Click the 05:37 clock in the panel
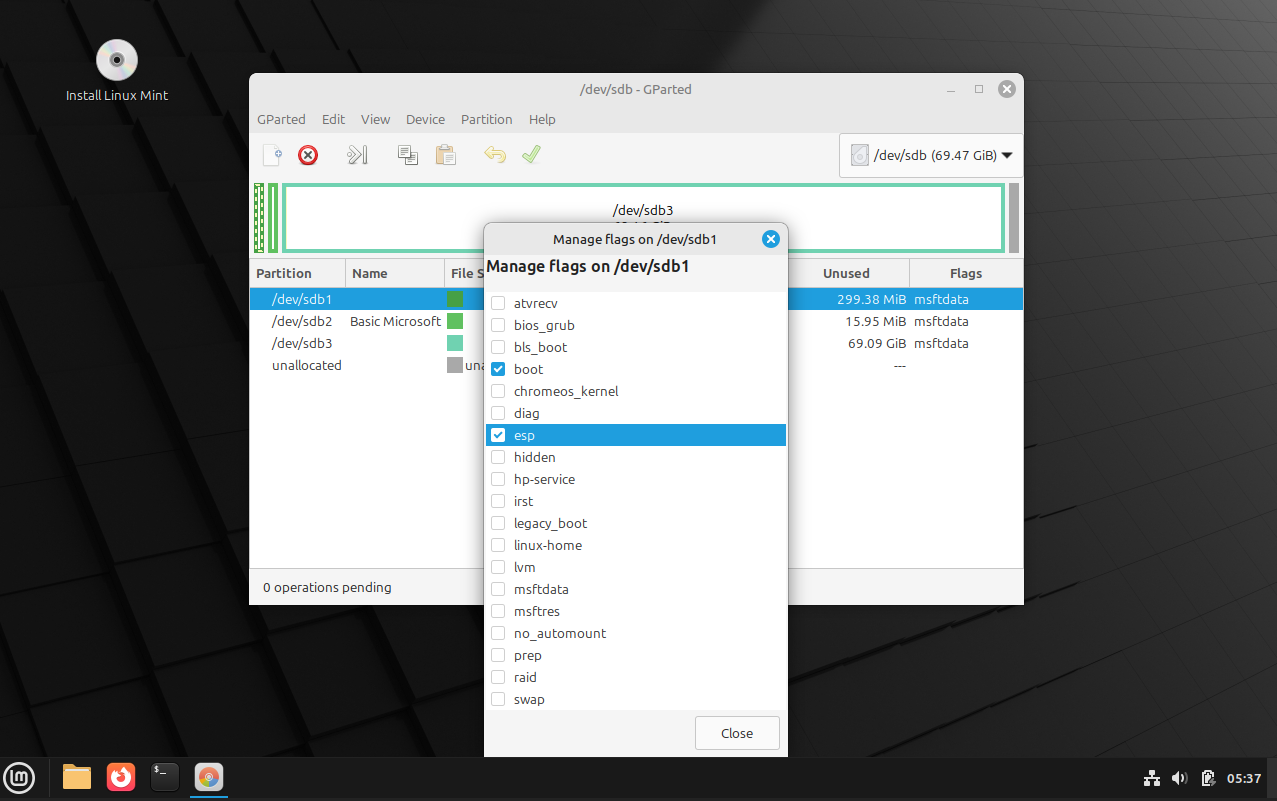Viewport: 1277px width, 801px height. pyautogui.click(x=1244, y=778)
